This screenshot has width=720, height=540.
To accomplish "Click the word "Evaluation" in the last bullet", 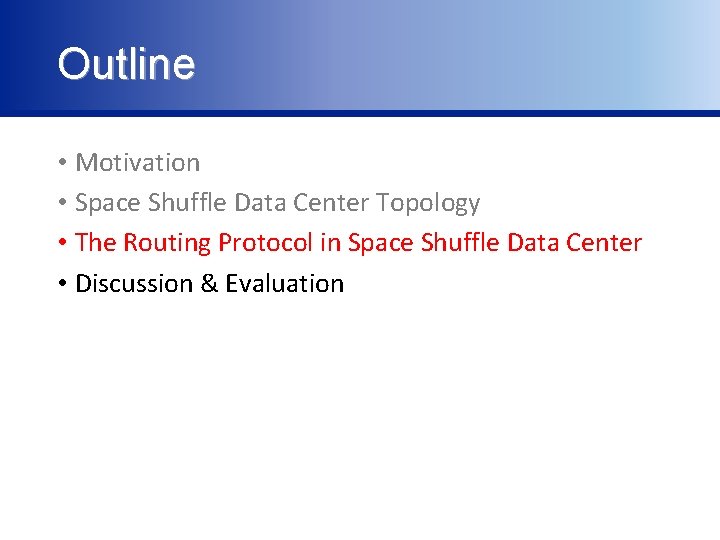I will point(285,283).
